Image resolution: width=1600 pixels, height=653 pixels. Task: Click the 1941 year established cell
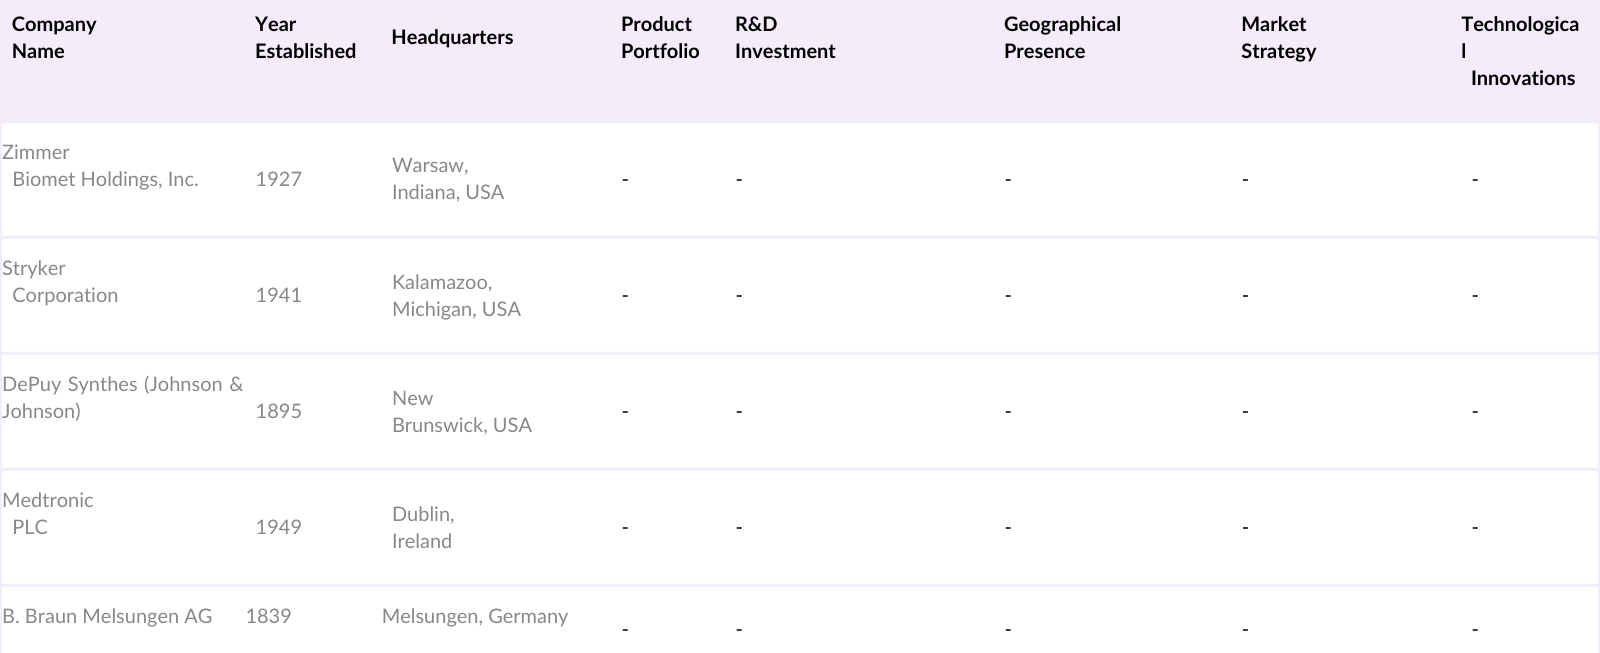tap(278, 295)
